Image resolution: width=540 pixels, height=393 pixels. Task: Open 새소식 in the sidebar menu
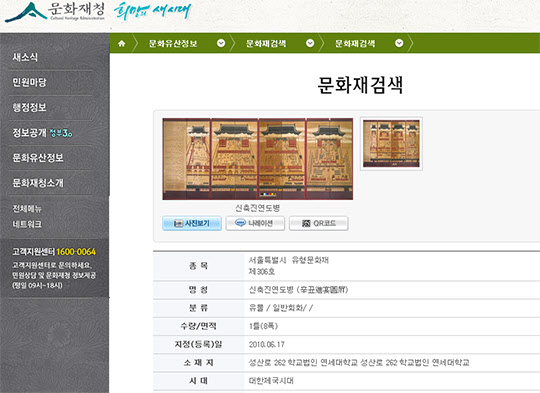(25, 57)
